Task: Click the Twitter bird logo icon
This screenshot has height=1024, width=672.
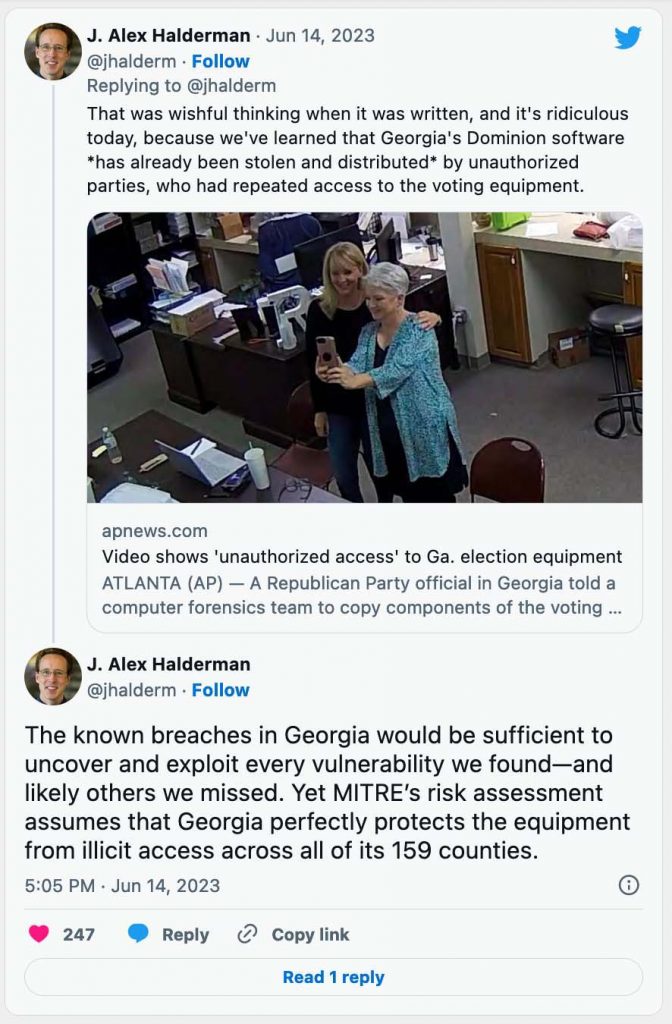Action: point(627,38)
